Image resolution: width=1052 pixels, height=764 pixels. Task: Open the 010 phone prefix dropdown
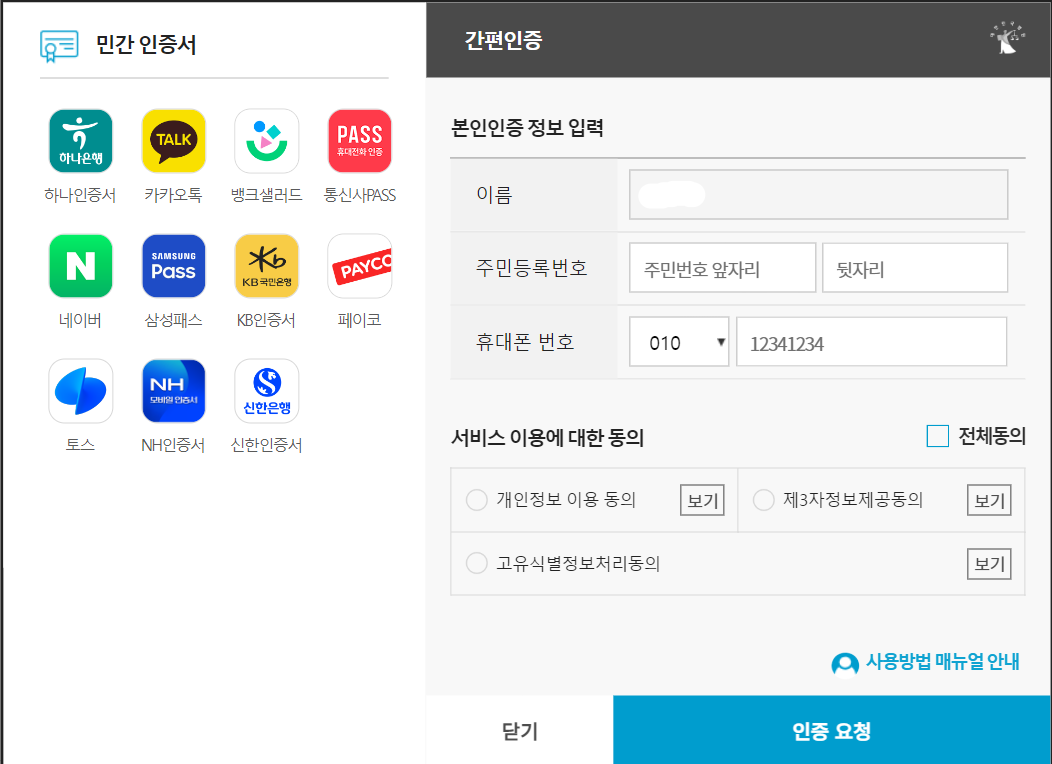[679, 342]
